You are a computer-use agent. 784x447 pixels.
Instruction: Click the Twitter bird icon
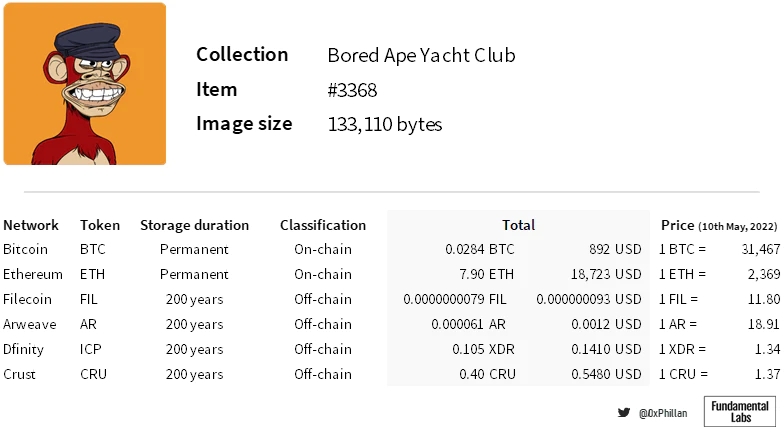[x=624, y=412]
